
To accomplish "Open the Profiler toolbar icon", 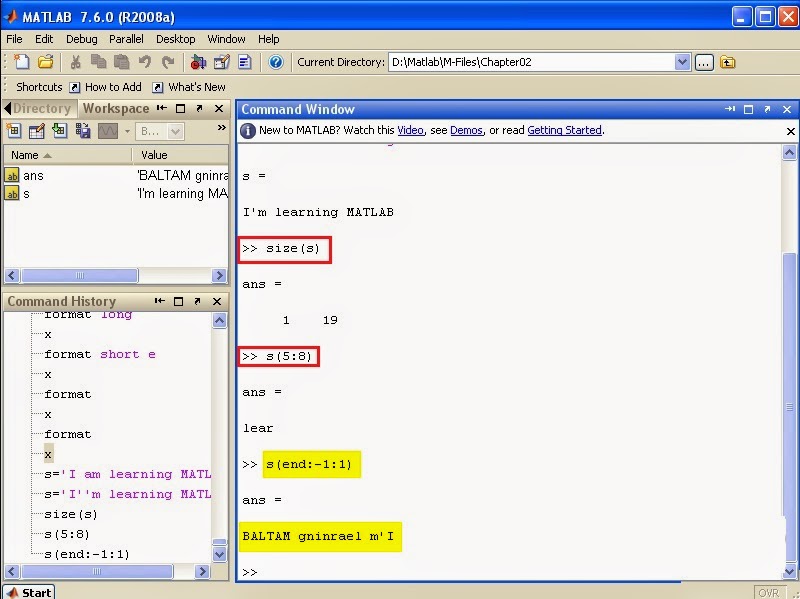I will coord(243,62).
